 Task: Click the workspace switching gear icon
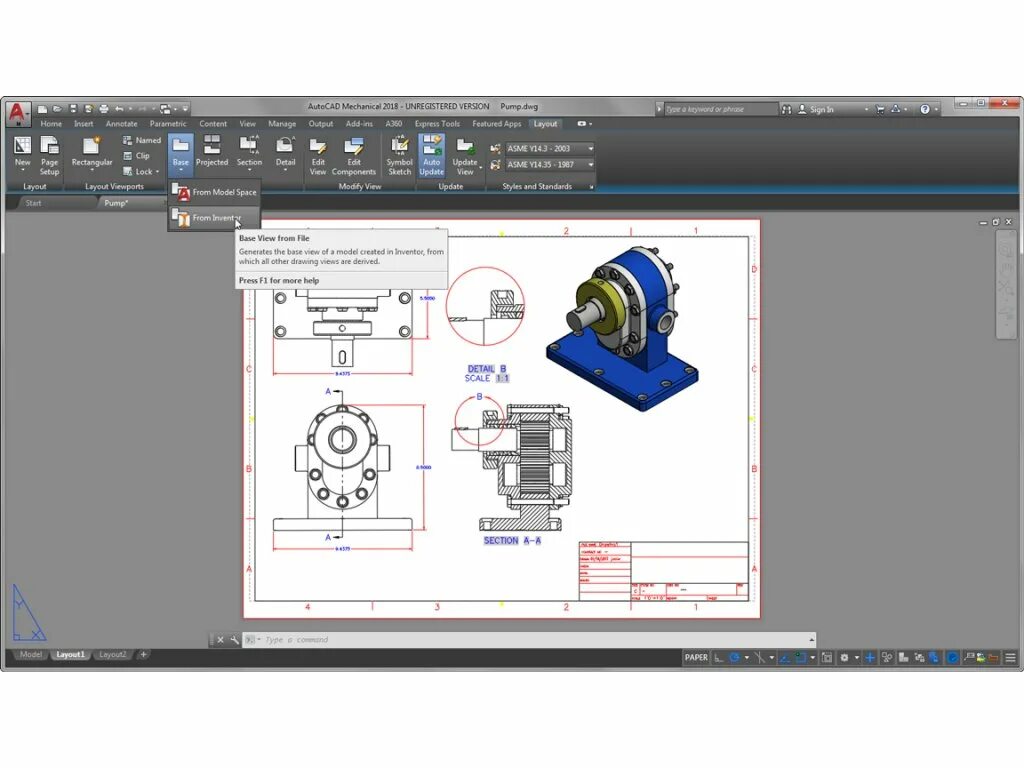(x=844, y=658)
